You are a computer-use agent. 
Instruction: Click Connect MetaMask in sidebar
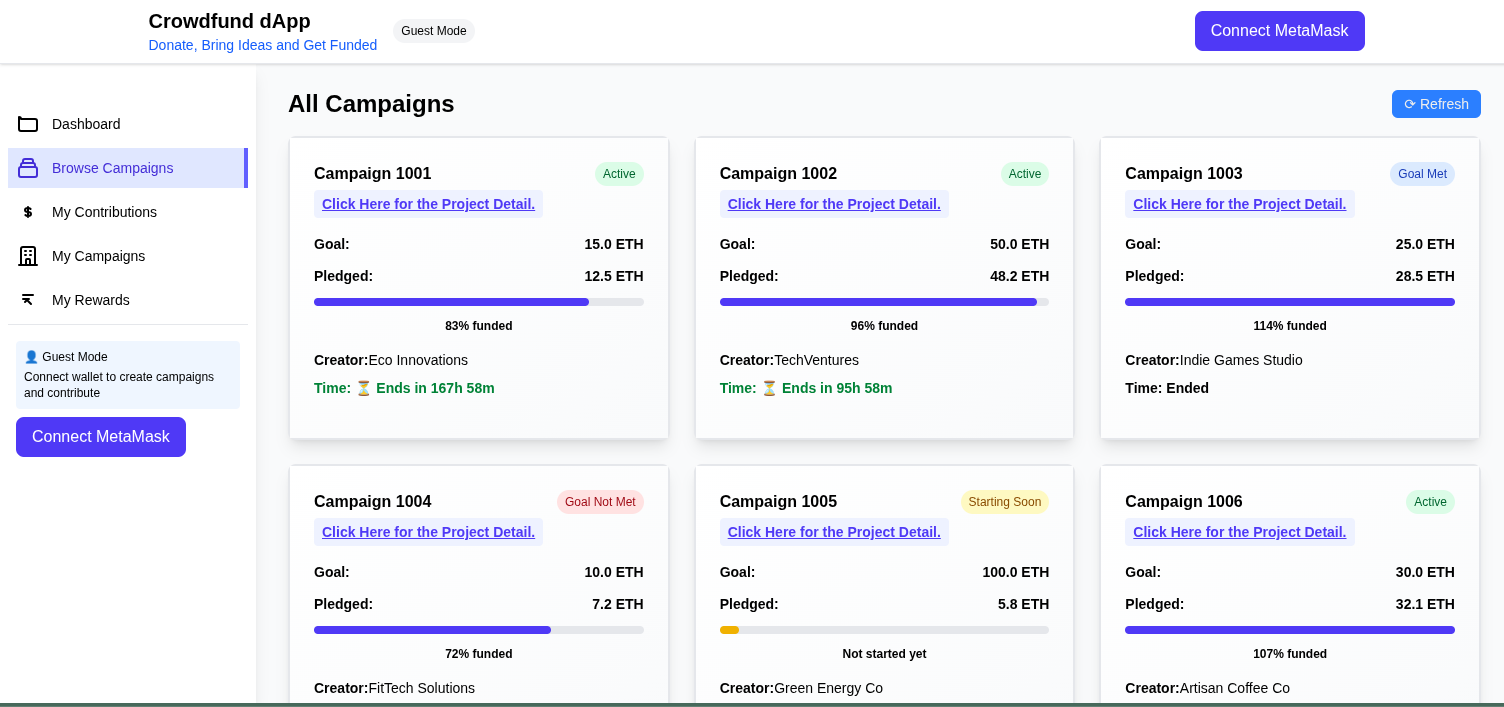pos(101,437)
